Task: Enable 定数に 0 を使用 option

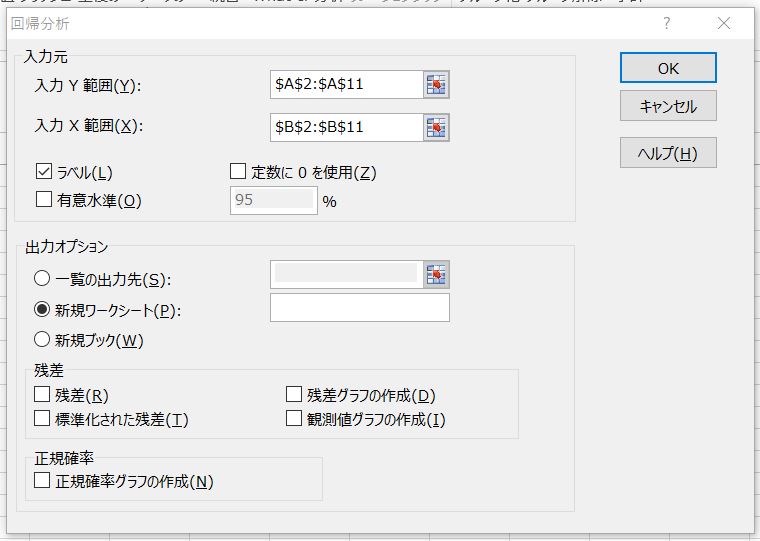Action: click(x=238, y=172)
